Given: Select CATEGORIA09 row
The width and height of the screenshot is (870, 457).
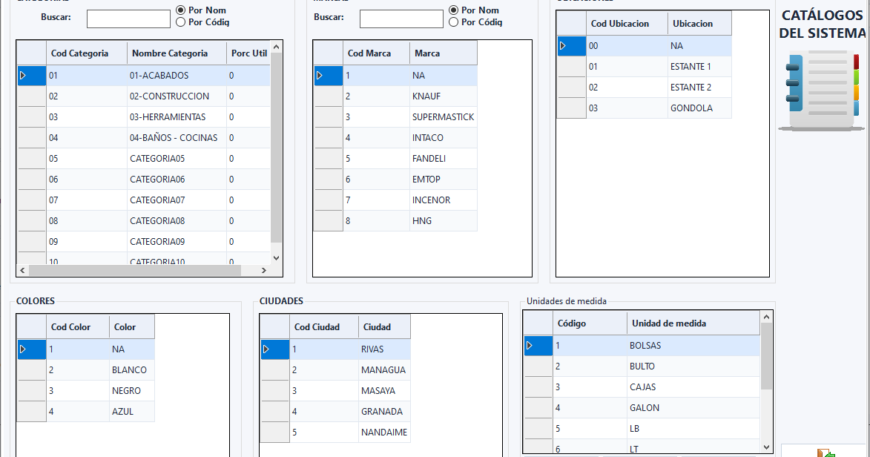Looking at the screenshot, I should 144,242.
